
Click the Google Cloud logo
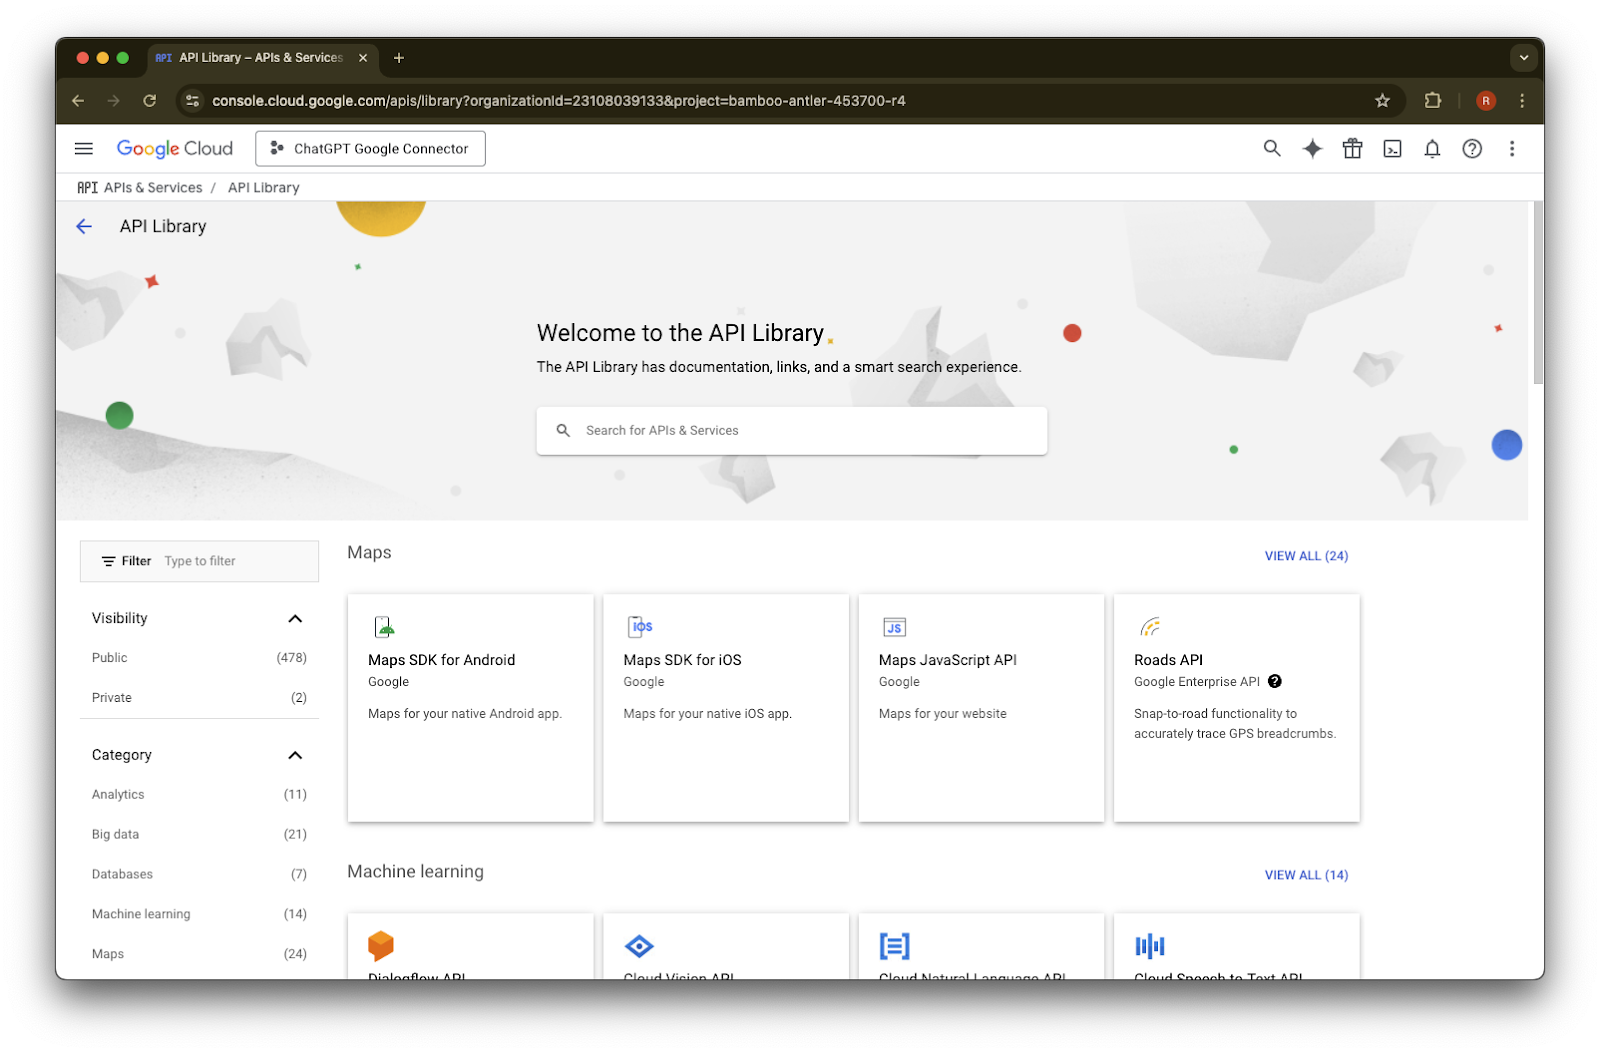click(175, 149)
